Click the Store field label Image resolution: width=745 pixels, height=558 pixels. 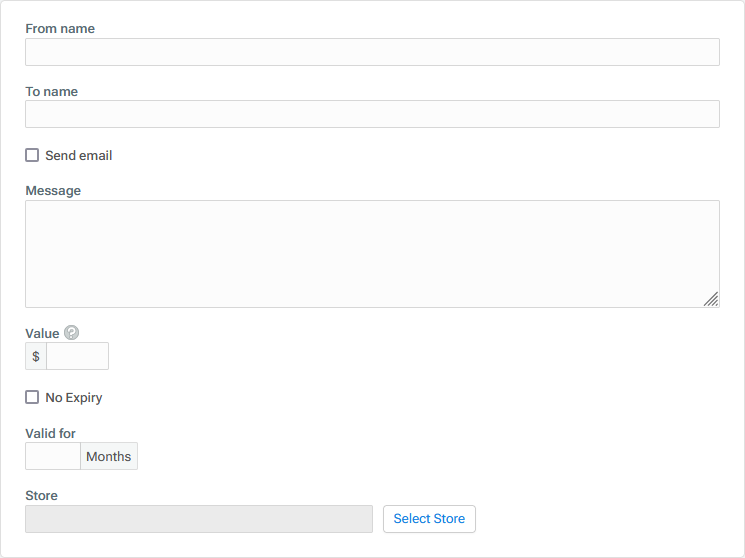pyautogui.click(x=42, y=496)
